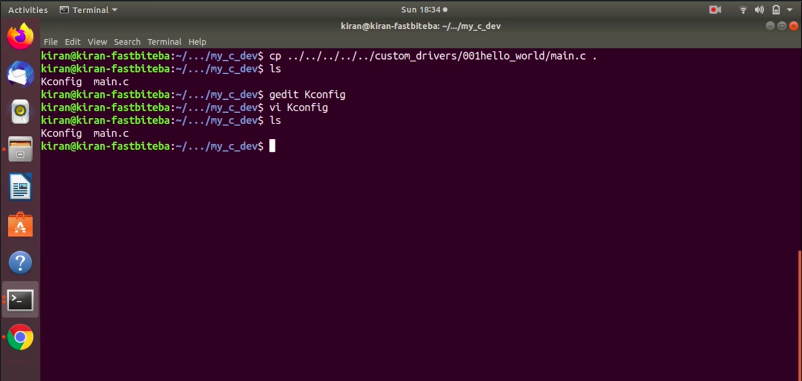Open the Activities overview
Image resolution: width=802 pixels, height=381 pixels.
[28, 10]
